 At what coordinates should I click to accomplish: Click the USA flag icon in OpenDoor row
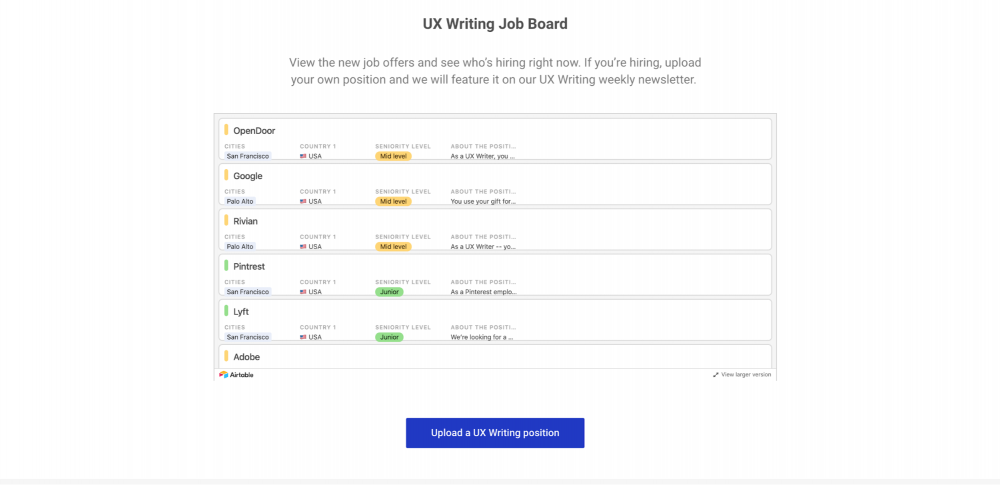[x=303, y=156]
